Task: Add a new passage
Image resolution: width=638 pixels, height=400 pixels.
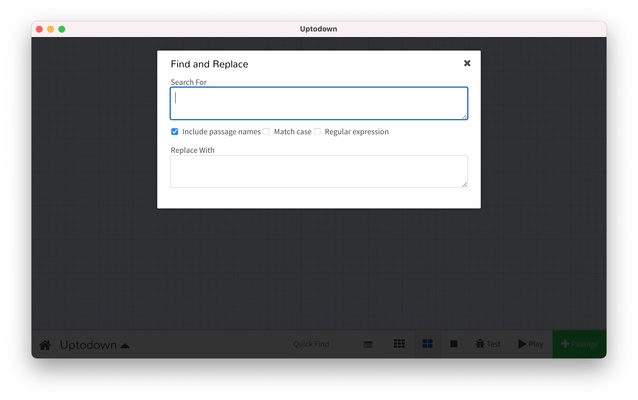Action: (x=579, y=344)
